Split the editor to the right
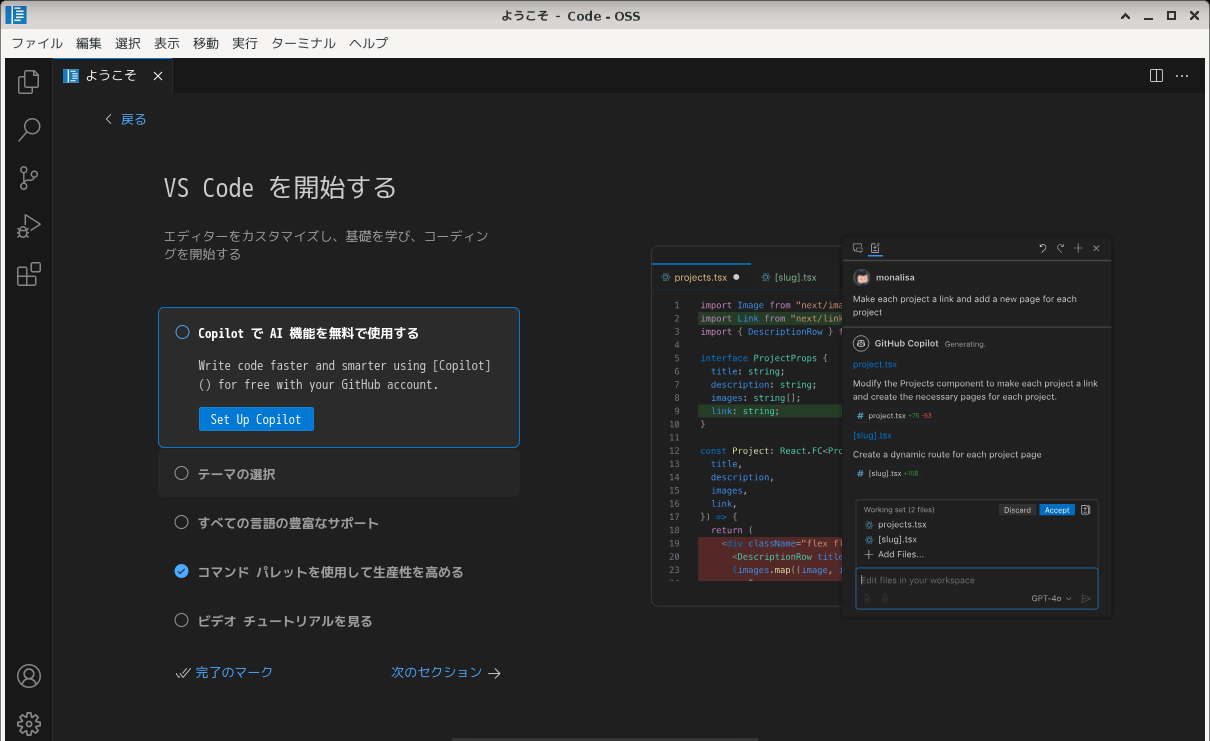Image resolution: width=1210 pixels, height=741 pixels. click(1156, 76)
